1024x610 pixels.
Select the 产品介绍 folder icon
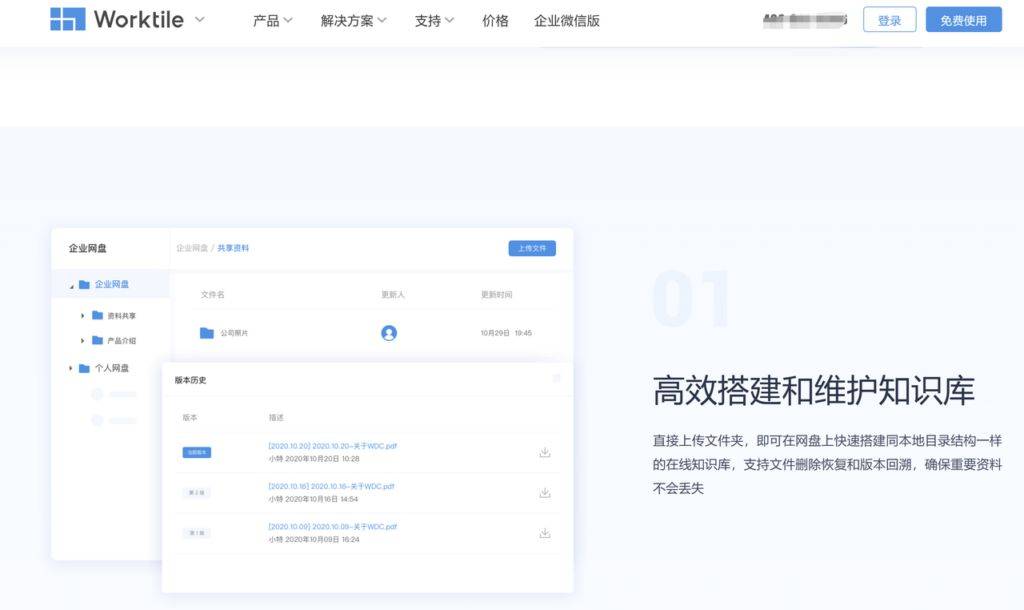(97, 340)
